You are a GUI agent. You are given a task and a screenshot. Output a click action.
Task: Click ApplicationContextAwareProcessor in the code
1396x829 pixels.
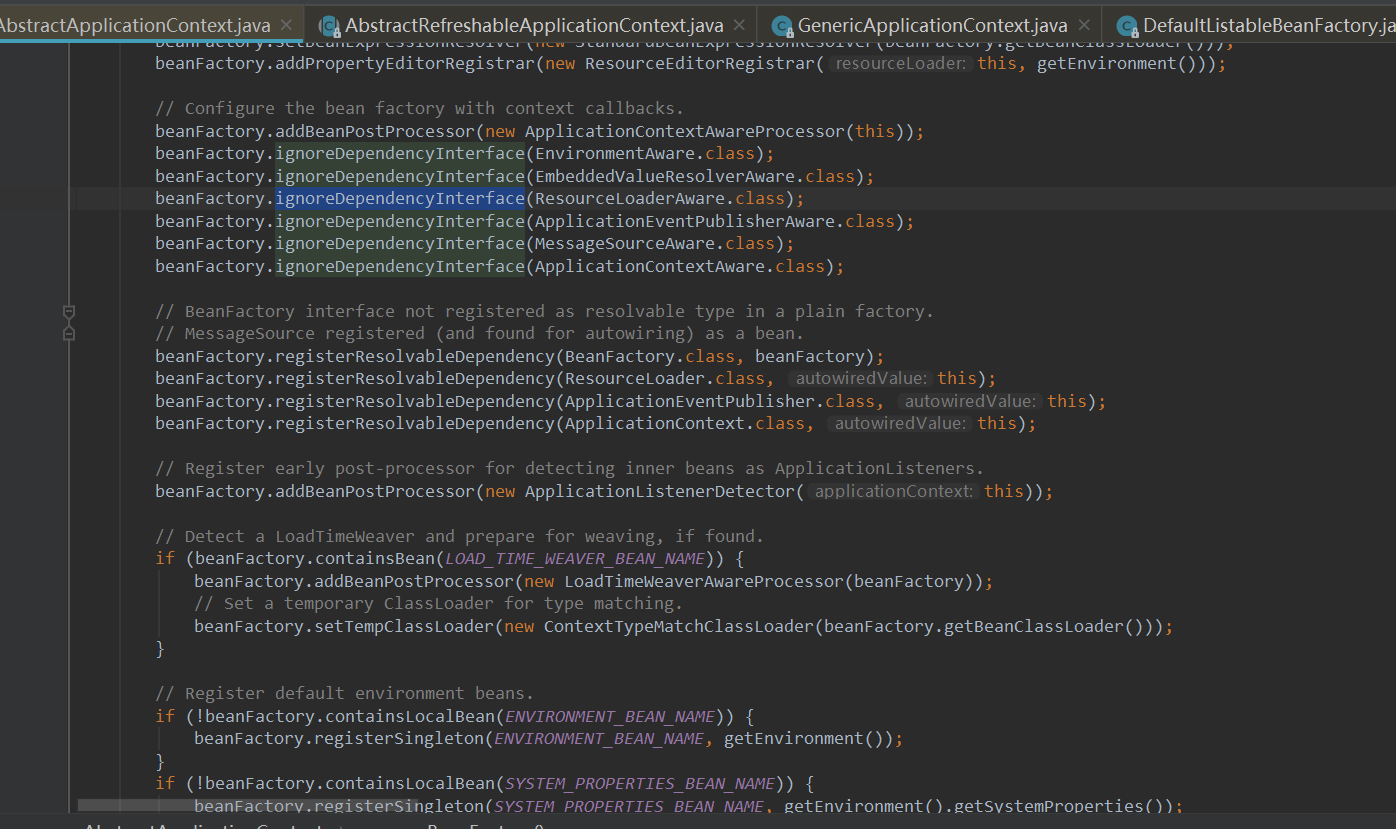pos(685,131)
